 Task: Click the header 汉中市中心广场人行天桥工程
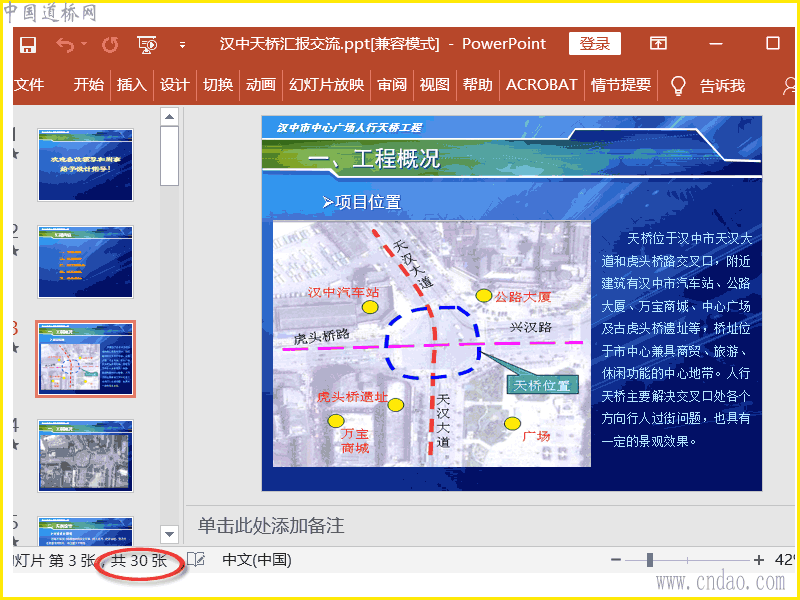(349, 128)
